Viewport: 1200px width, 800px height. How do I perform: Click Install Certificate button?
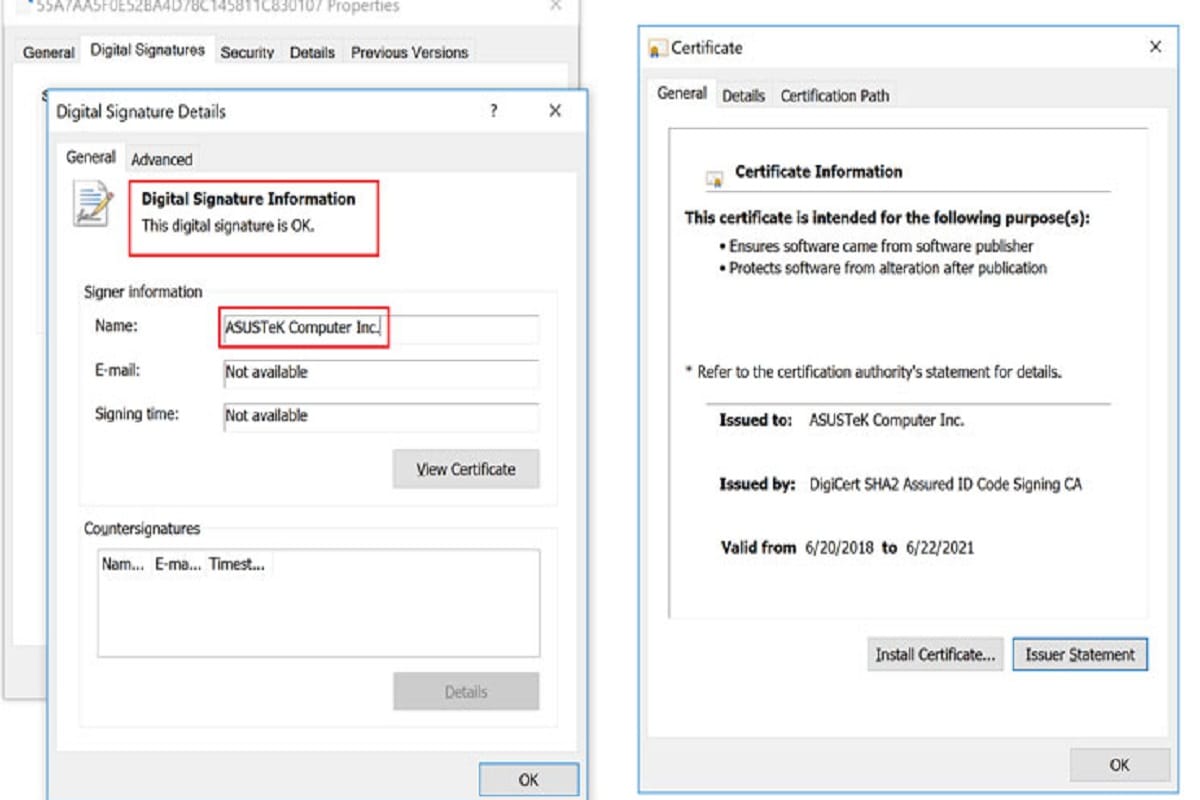coord(935,655)
